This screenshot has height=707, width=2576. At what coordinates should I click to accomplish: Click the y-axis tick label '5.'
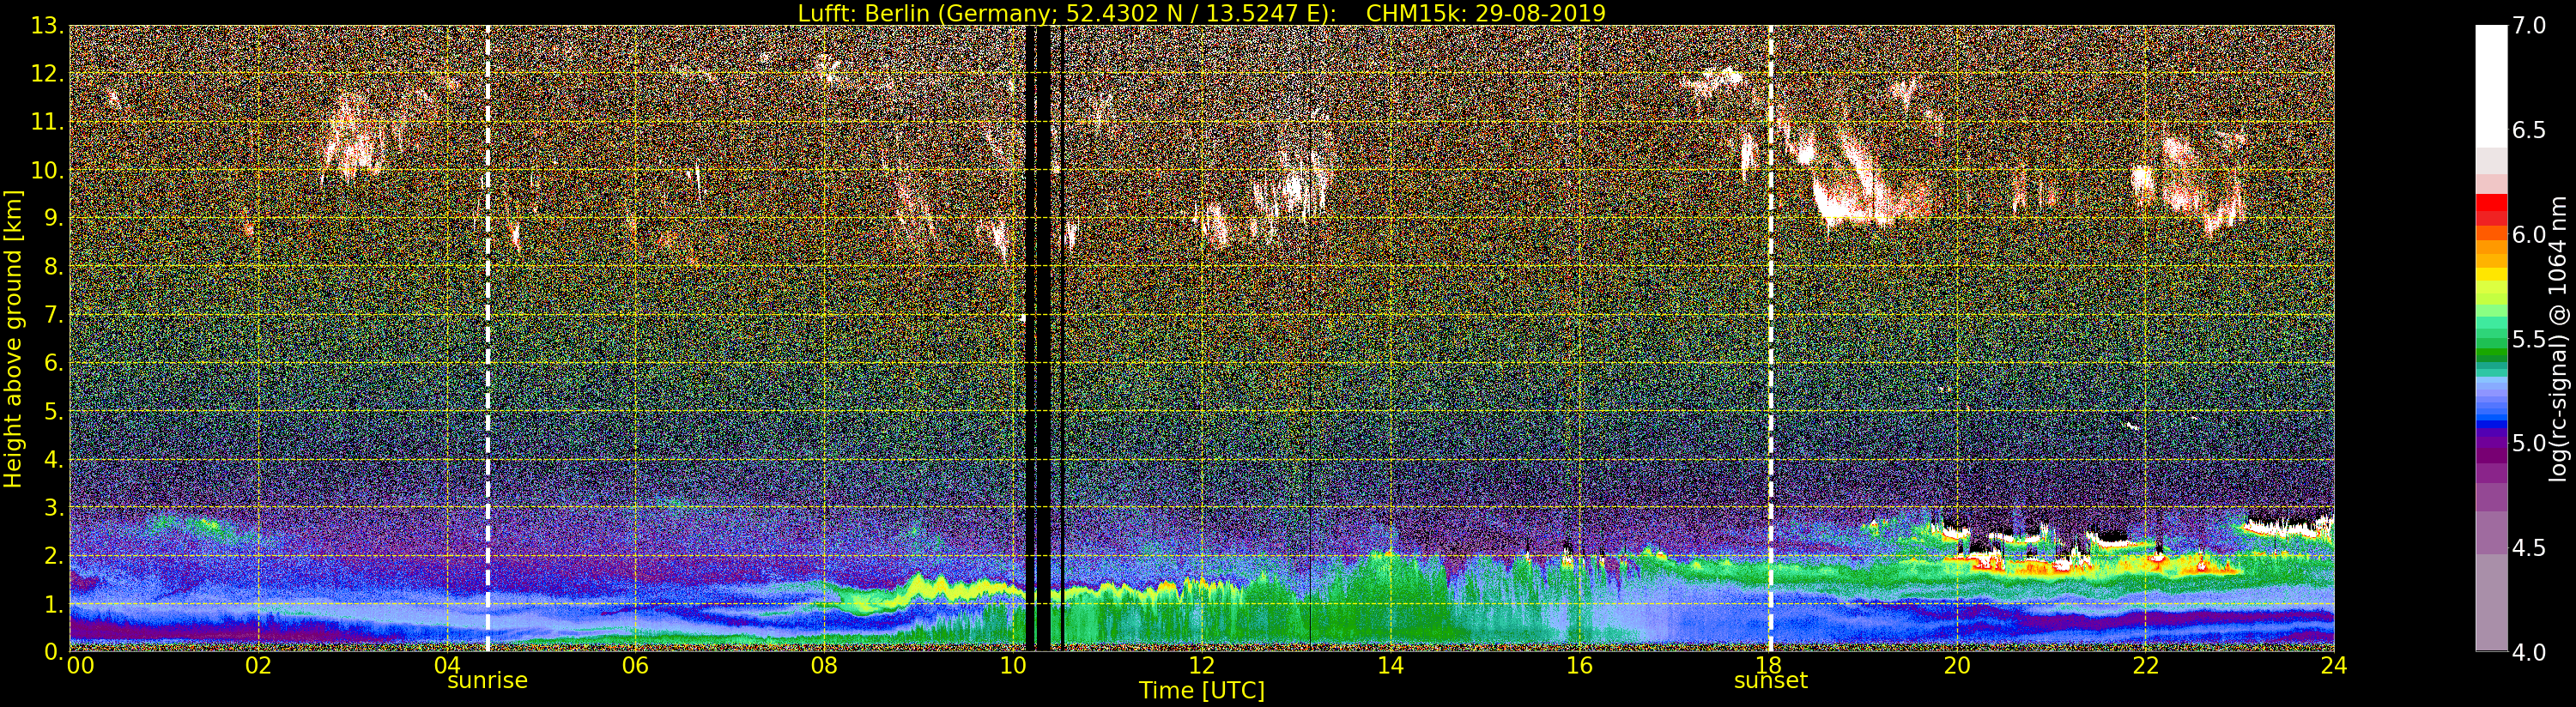click(54, 411)
